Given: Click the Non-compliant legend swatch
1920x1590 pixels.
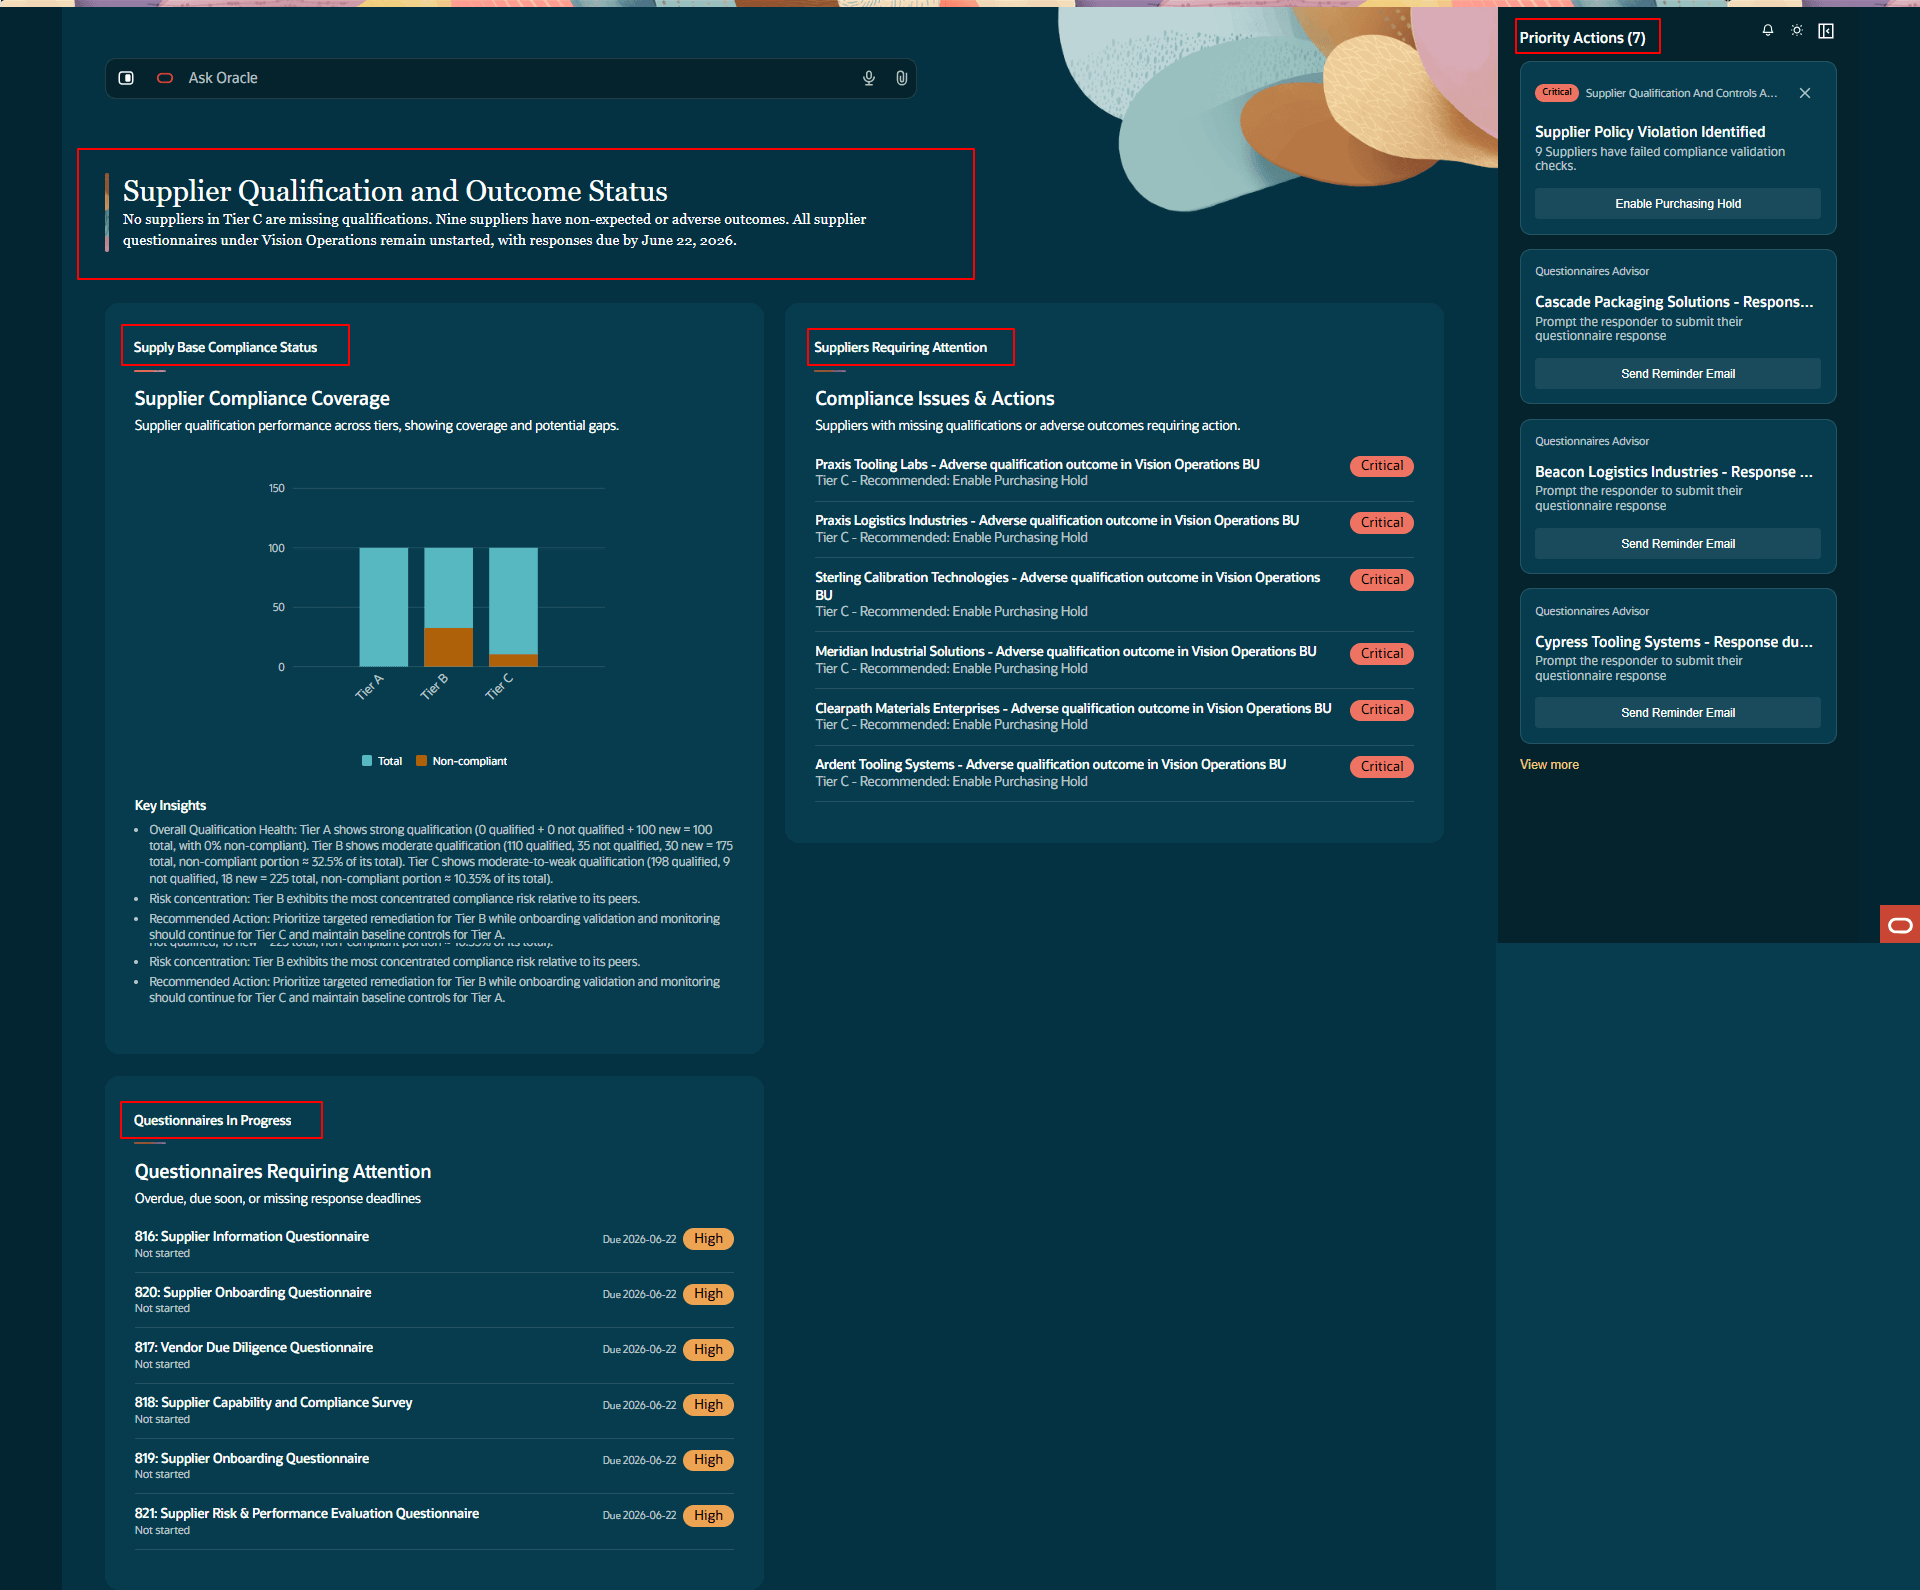Looking at the screenshot, I should (422, 761).
